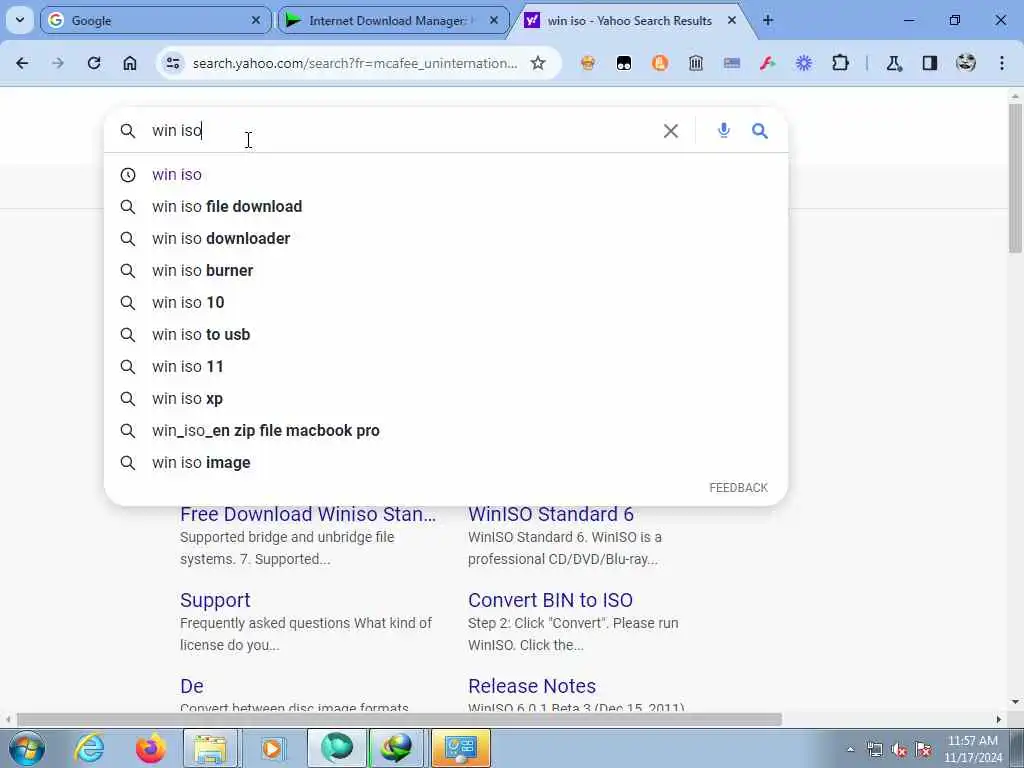Go to the browser home page

(x=130, y=63)
